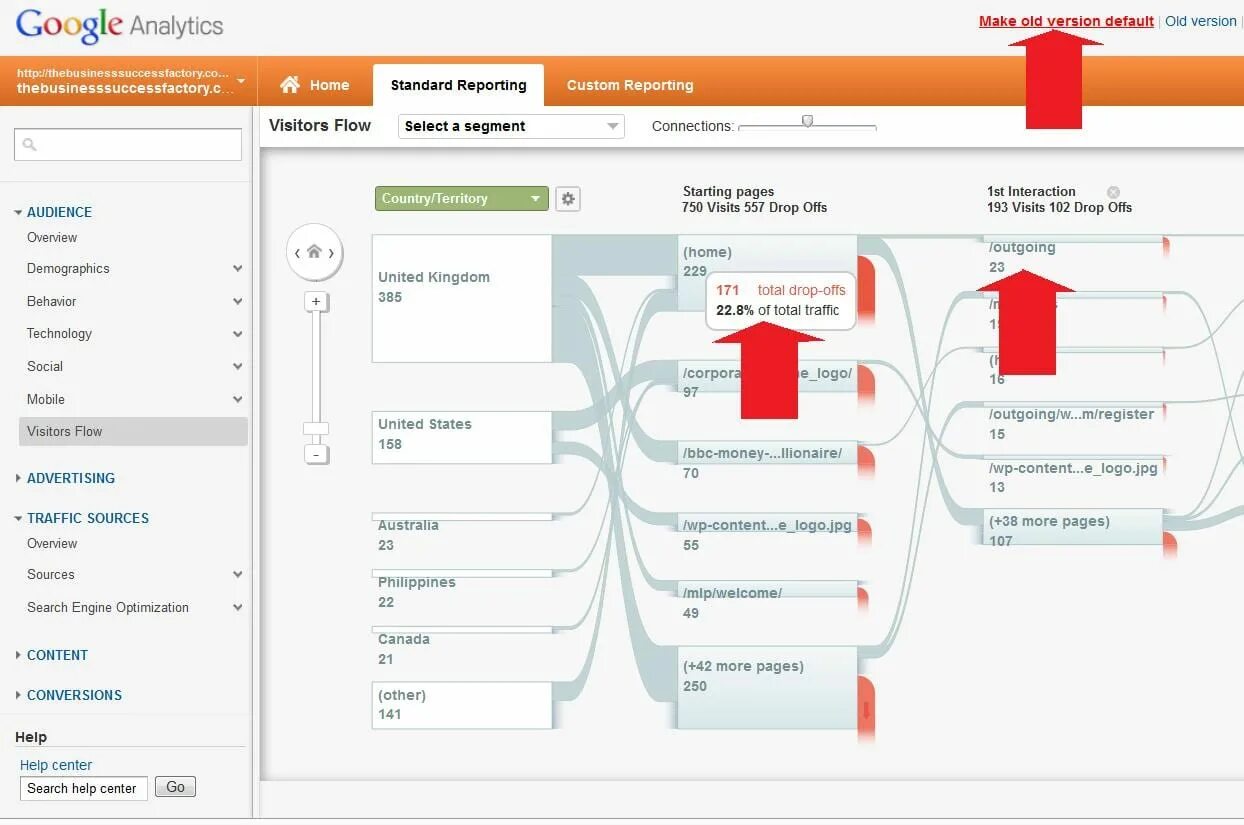Viewport: 1244px width, 825px height.
Task: Click the (+38 more pages) node
Action: coord(1073,527)
